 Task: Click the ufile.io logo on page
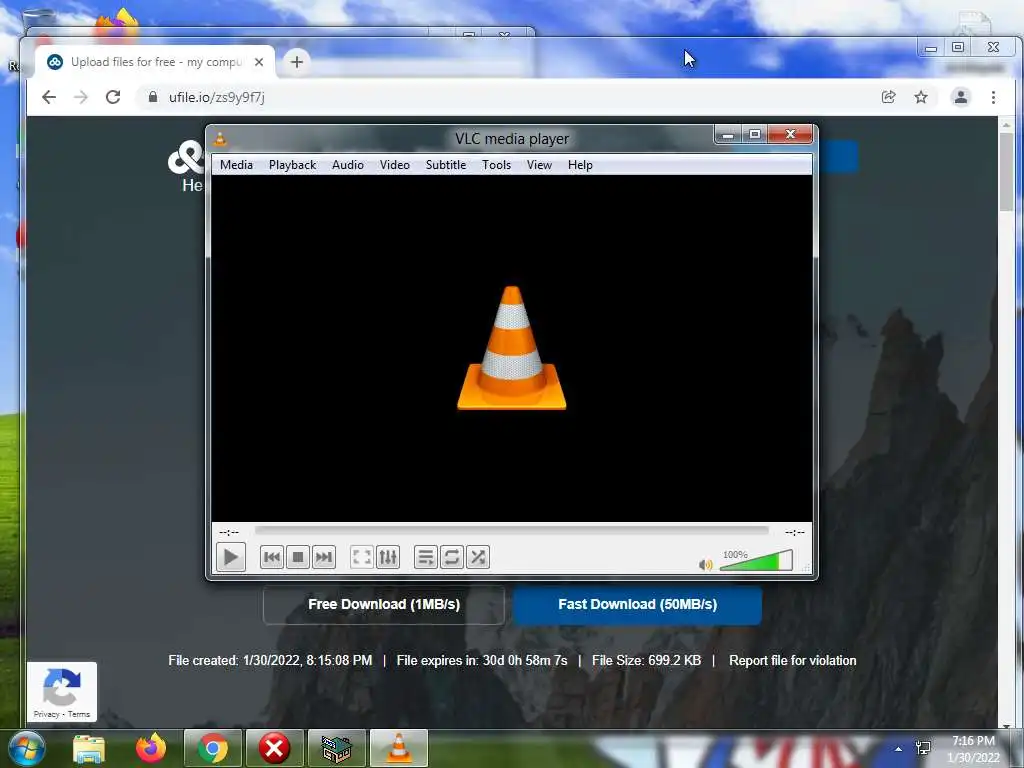pos(187,158)
